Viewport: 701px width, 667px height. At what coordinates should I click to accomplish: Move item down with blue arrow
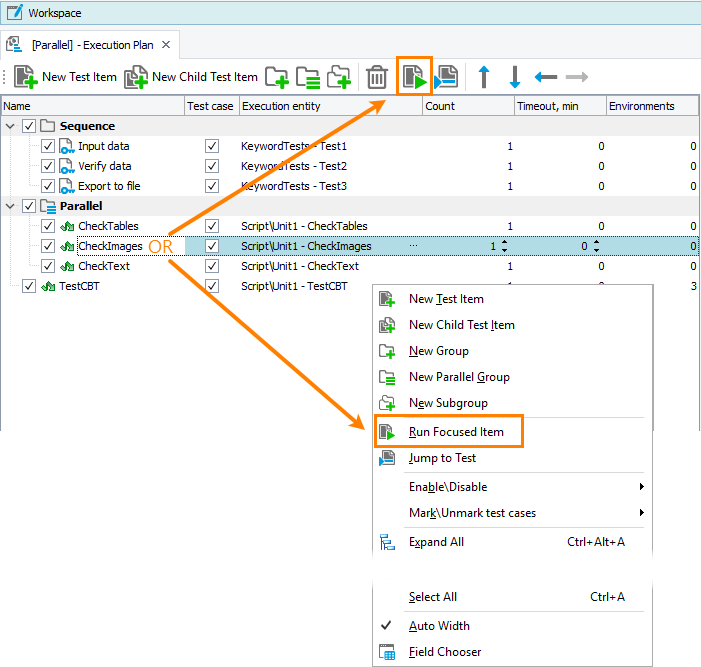(x=515, y=77)
